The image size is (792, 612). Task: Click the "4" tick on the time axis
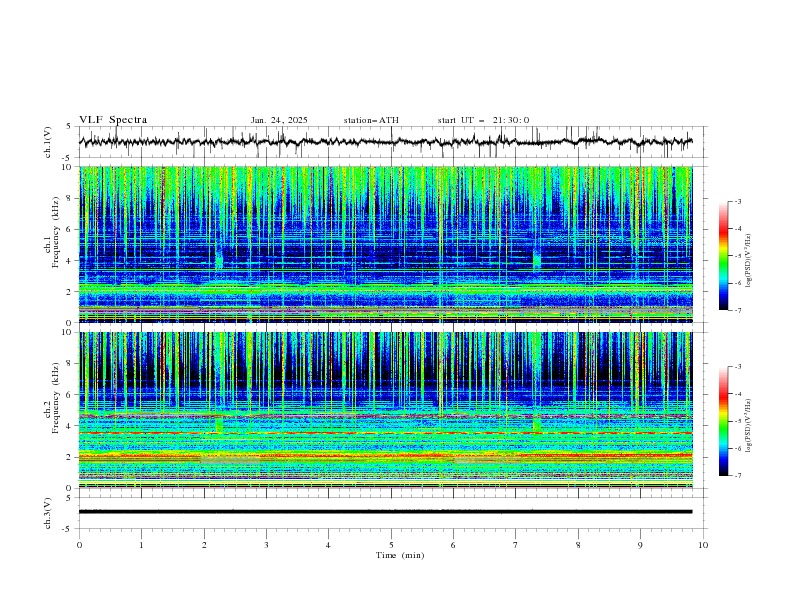pos(329,545)
